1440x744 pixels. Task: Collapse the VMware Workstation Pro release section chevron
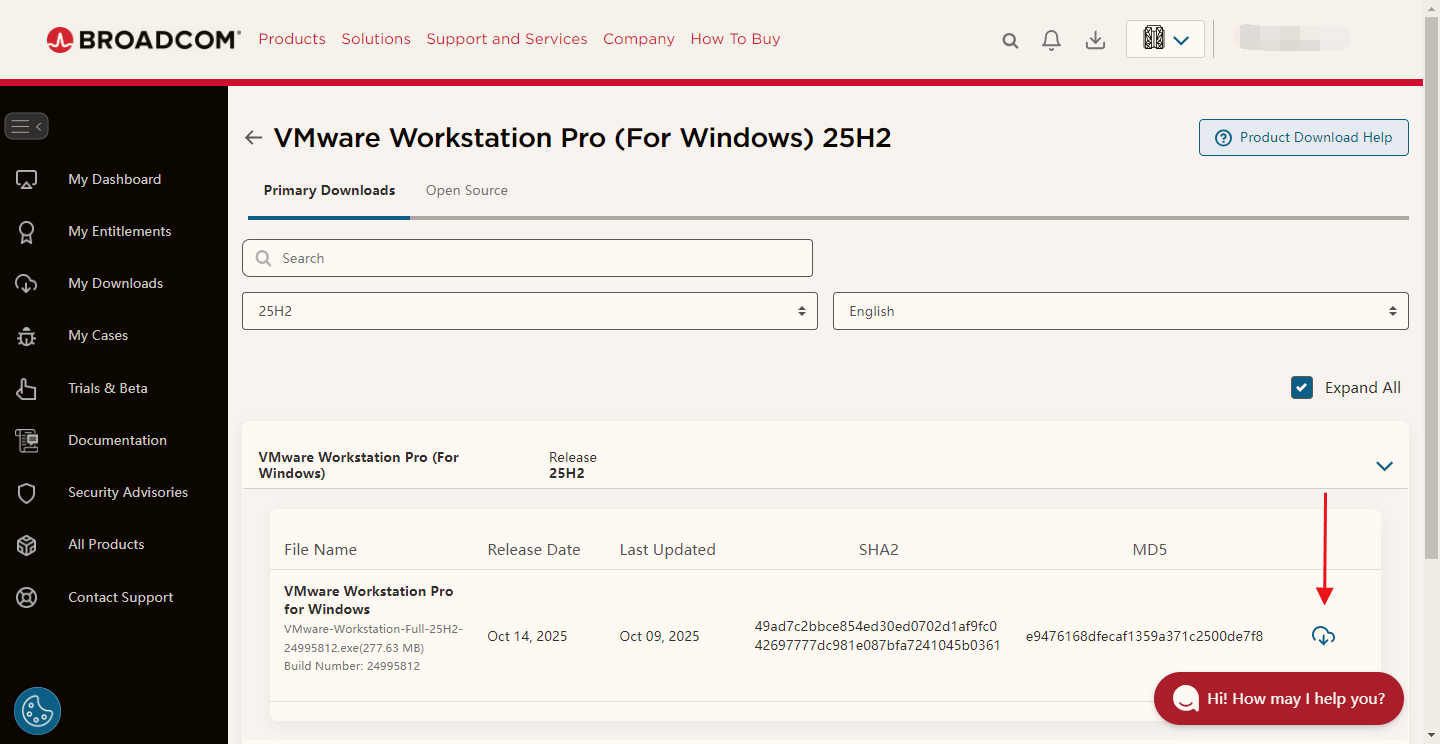[1385, 466]
